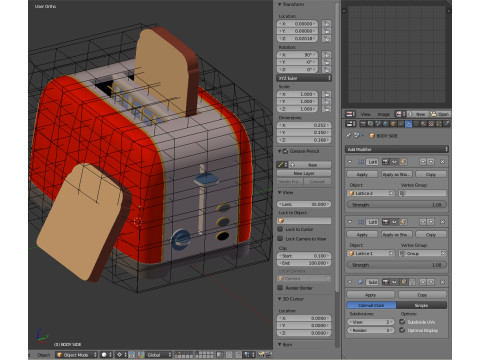
Task: Uncheck the Subdivide UVs option
Action: click(402, 322)
